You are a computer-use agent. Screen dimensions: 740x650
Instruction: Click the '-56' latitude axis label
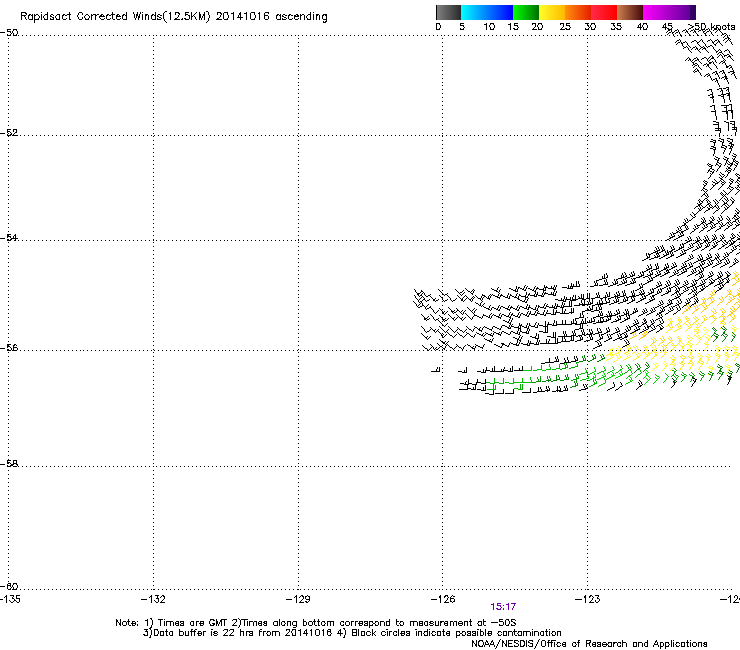[x=9, y=347]
